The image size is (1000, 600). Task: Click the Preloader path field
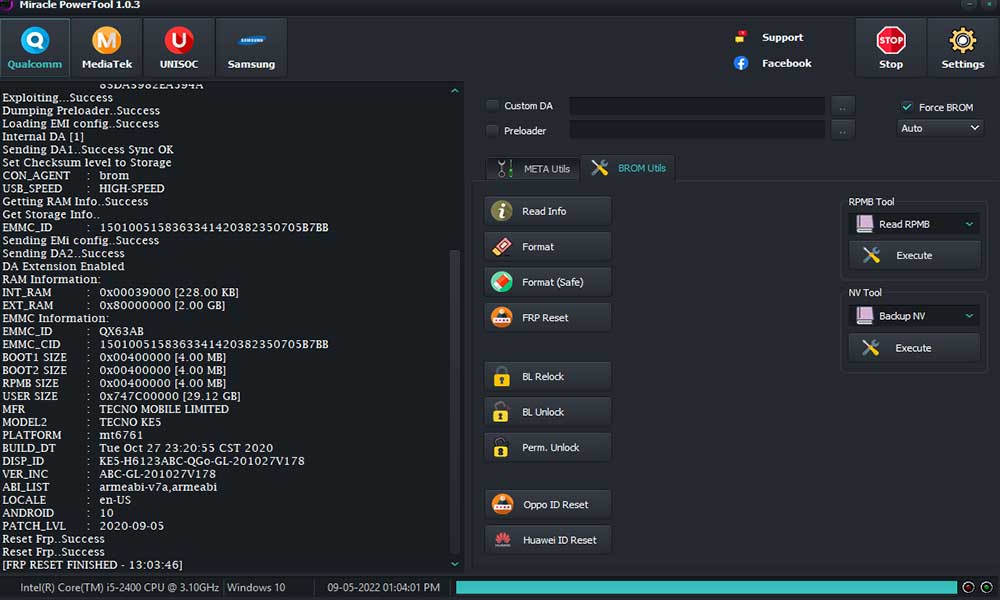click(696, 130)
